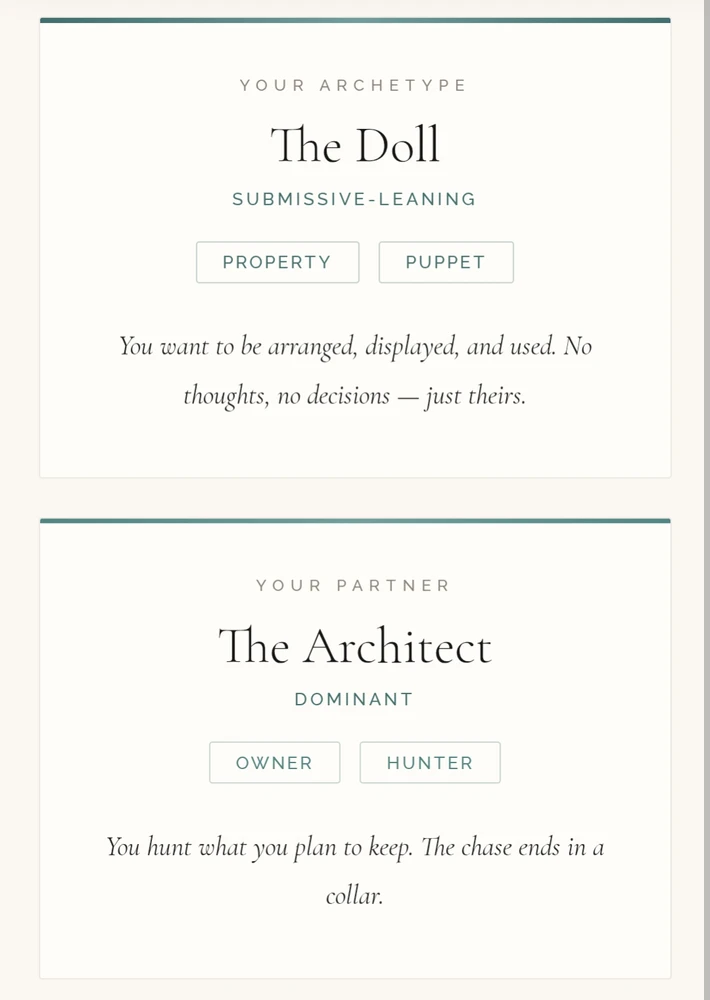This screenshot has height=1000, width=710.
Task: Click the heading The Doll
Action: (x=355, y=146)
